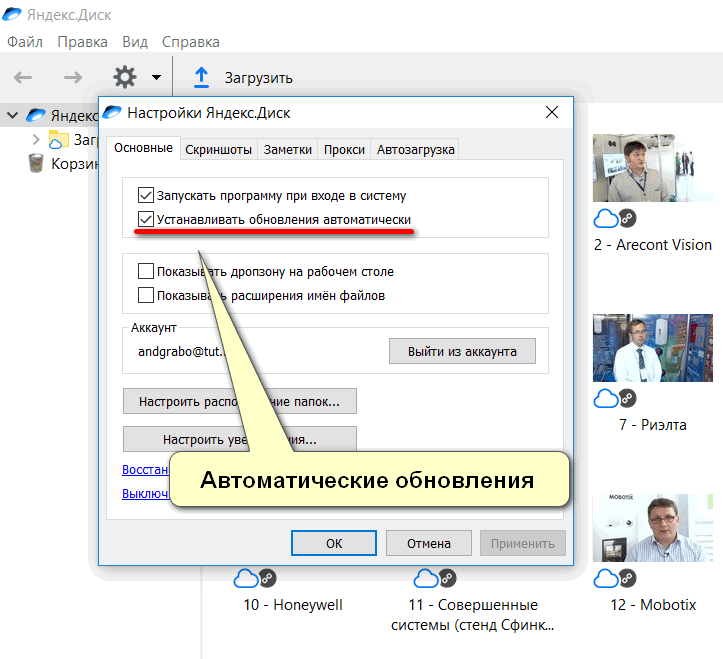Open the 7 - Риэлта video thumbnail

pos(652,348)
